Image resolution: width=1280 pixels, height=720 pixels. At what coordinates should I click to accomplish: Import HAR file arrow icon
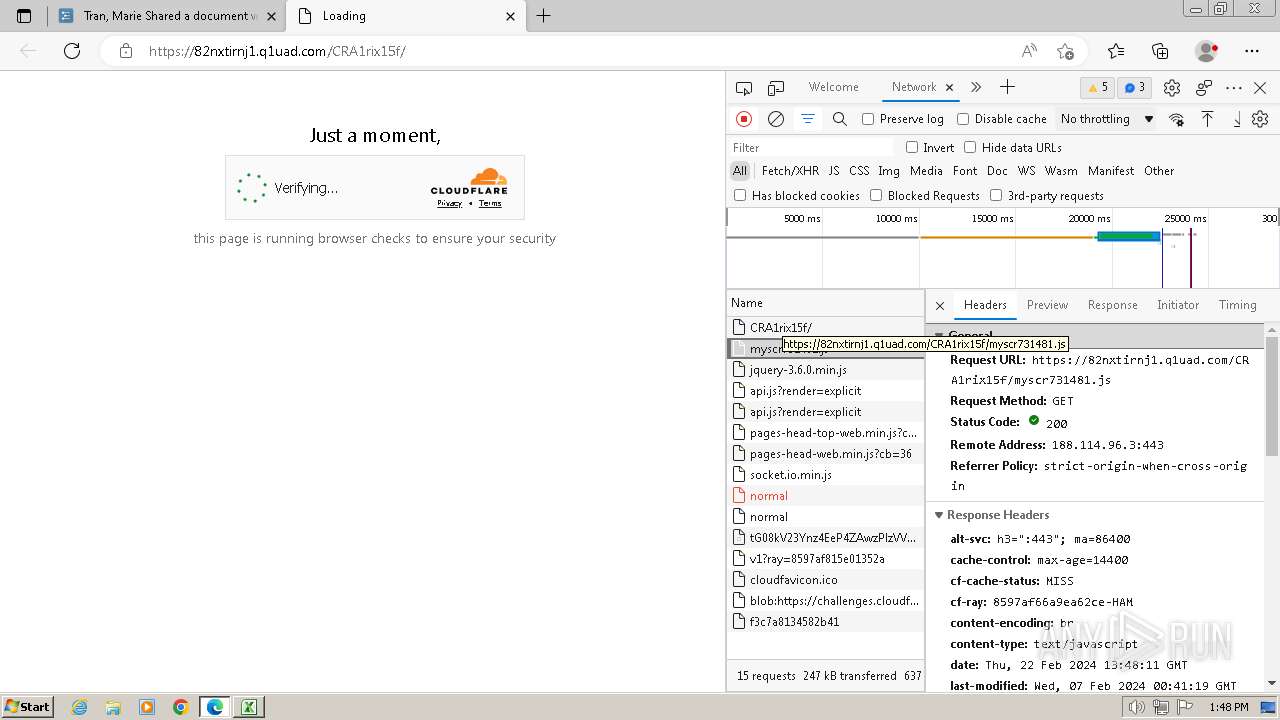[x=1207, y=119]
